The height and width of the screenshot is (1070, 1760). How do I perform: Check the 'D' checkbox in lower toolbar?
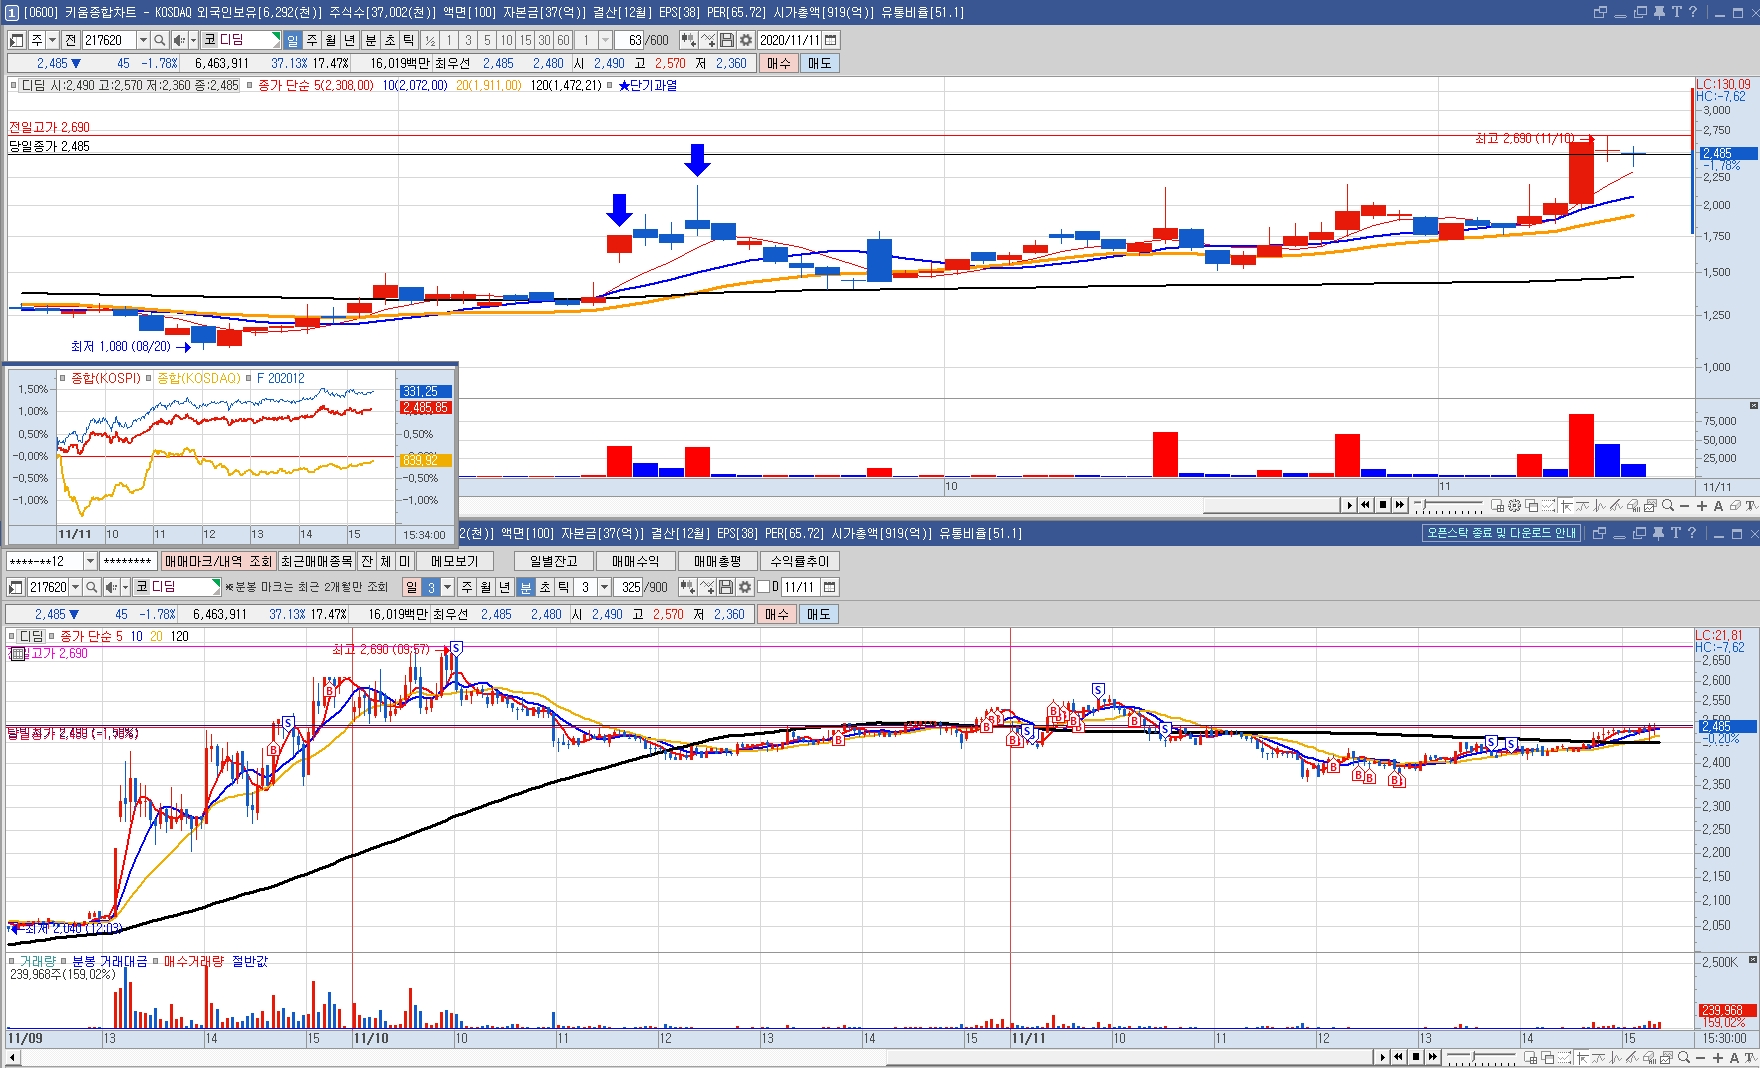[763, 587]
